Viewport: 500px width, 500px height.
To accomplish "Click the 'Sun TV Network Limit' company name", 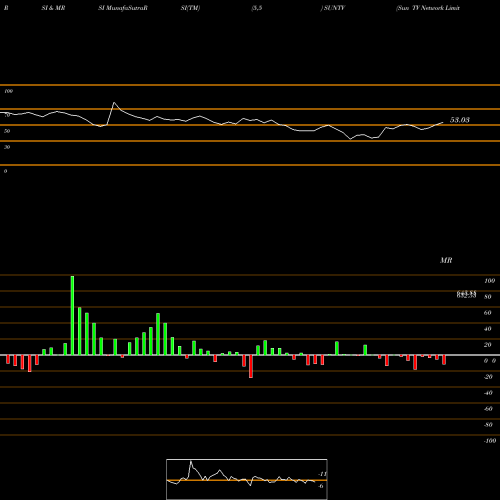I will point(428,8).
